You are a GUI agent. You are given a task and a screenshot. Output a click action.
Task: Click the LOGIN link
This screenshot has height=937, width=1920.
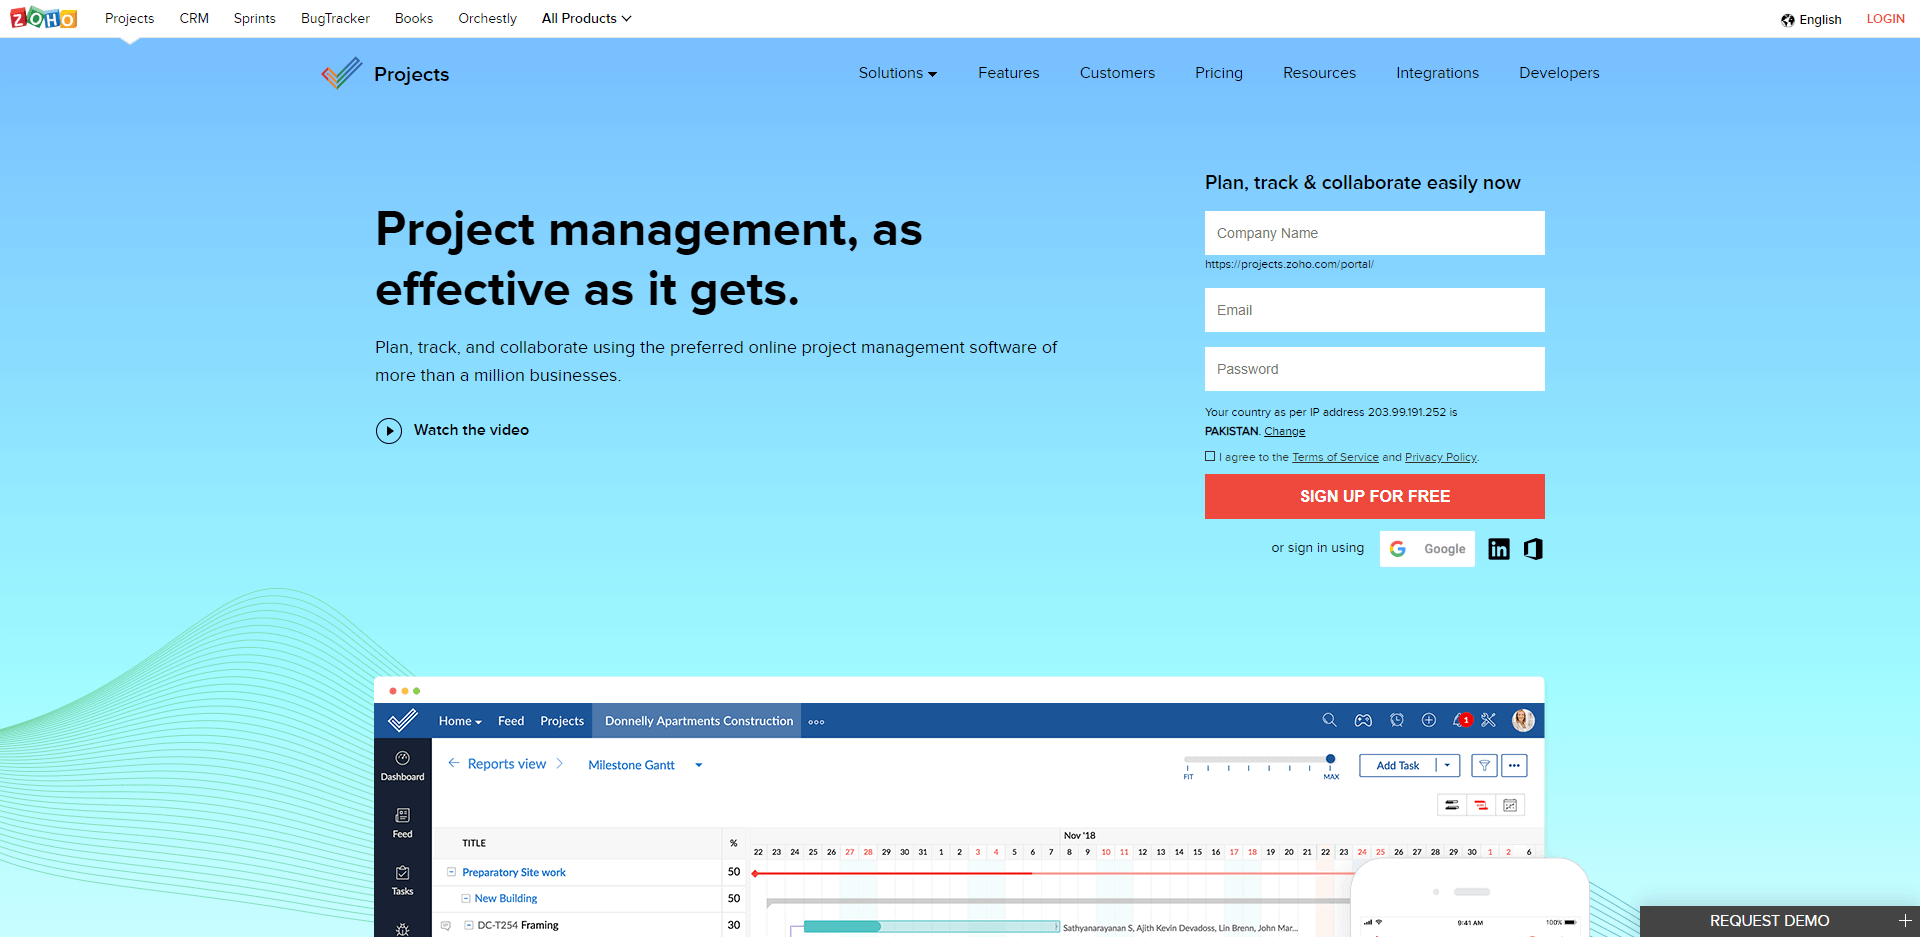point(1885,19)
